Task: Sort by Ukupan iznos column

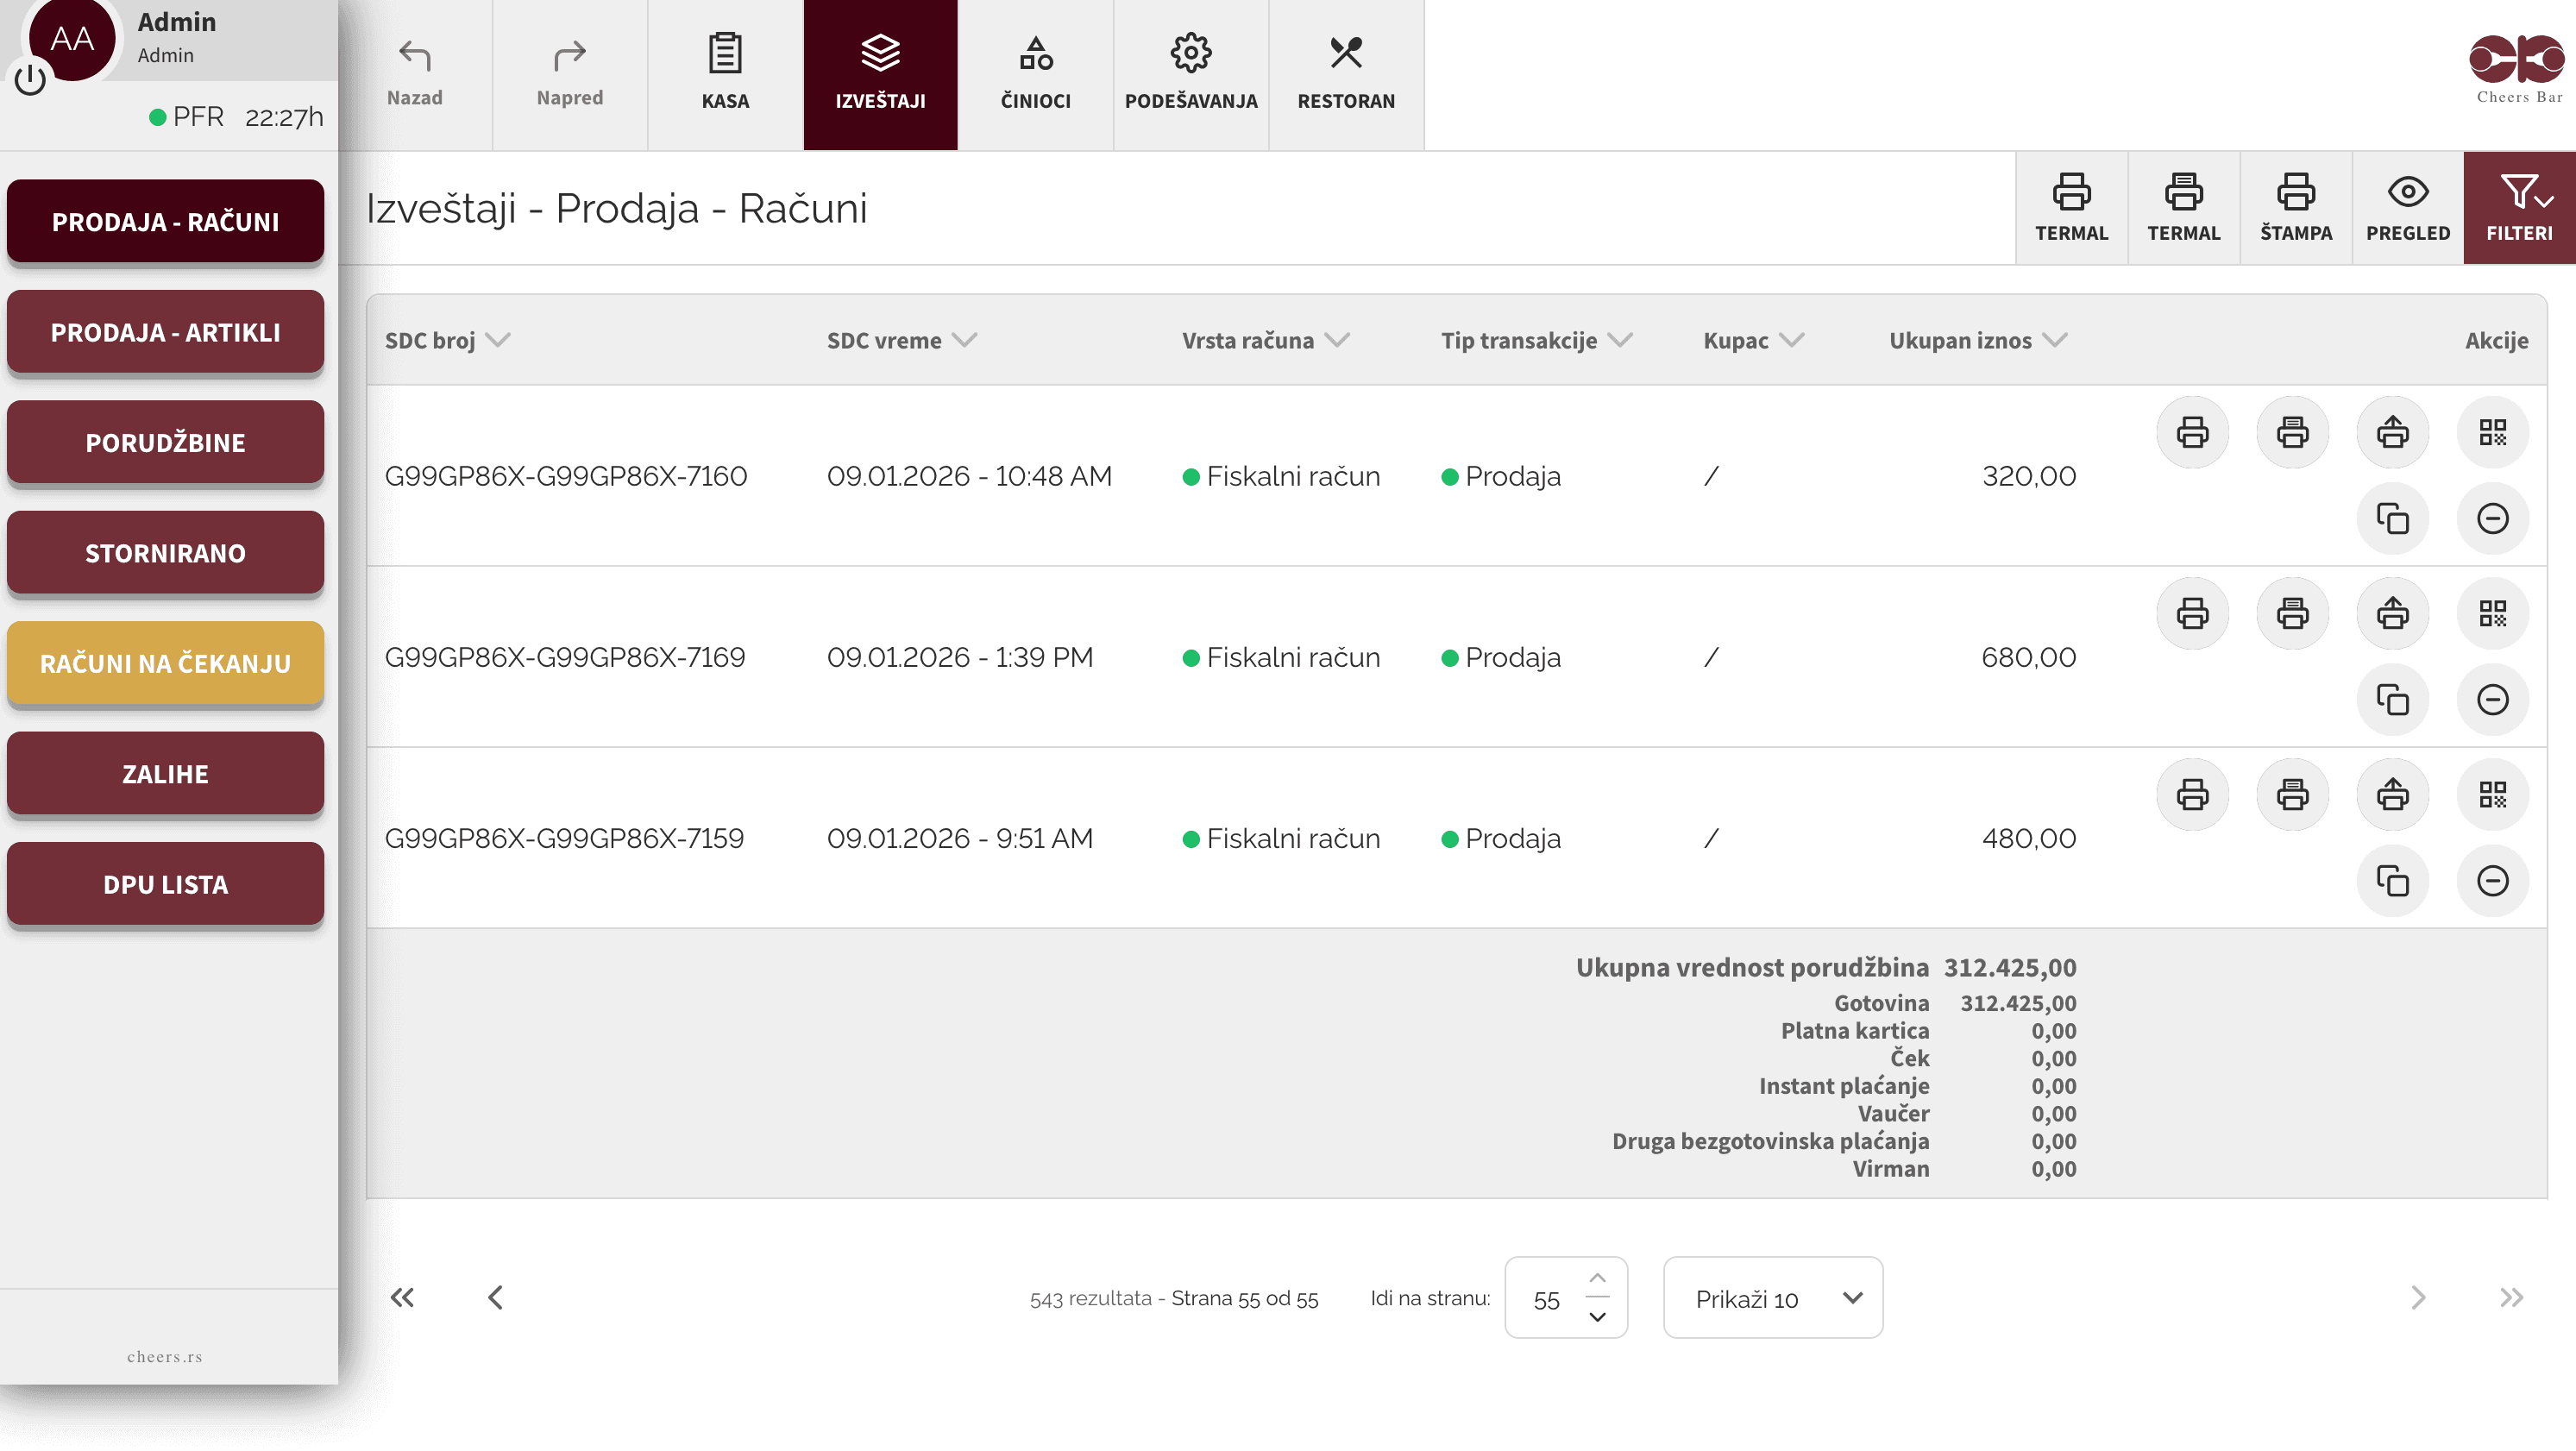Action: tap(1977, 340)
